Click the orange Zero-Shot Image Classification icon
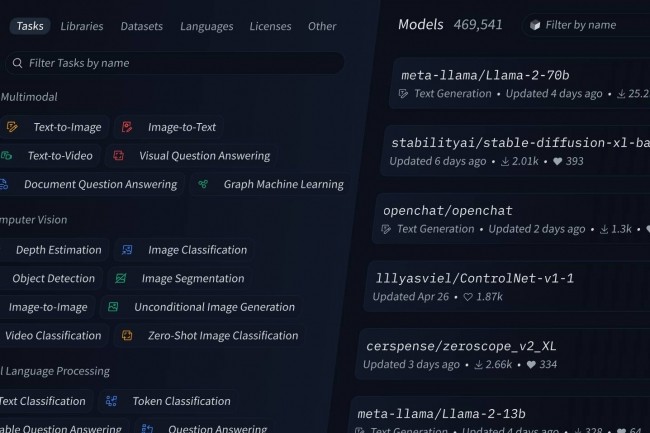Viewport: 650px width, 433px height. (x=127, y=336)
